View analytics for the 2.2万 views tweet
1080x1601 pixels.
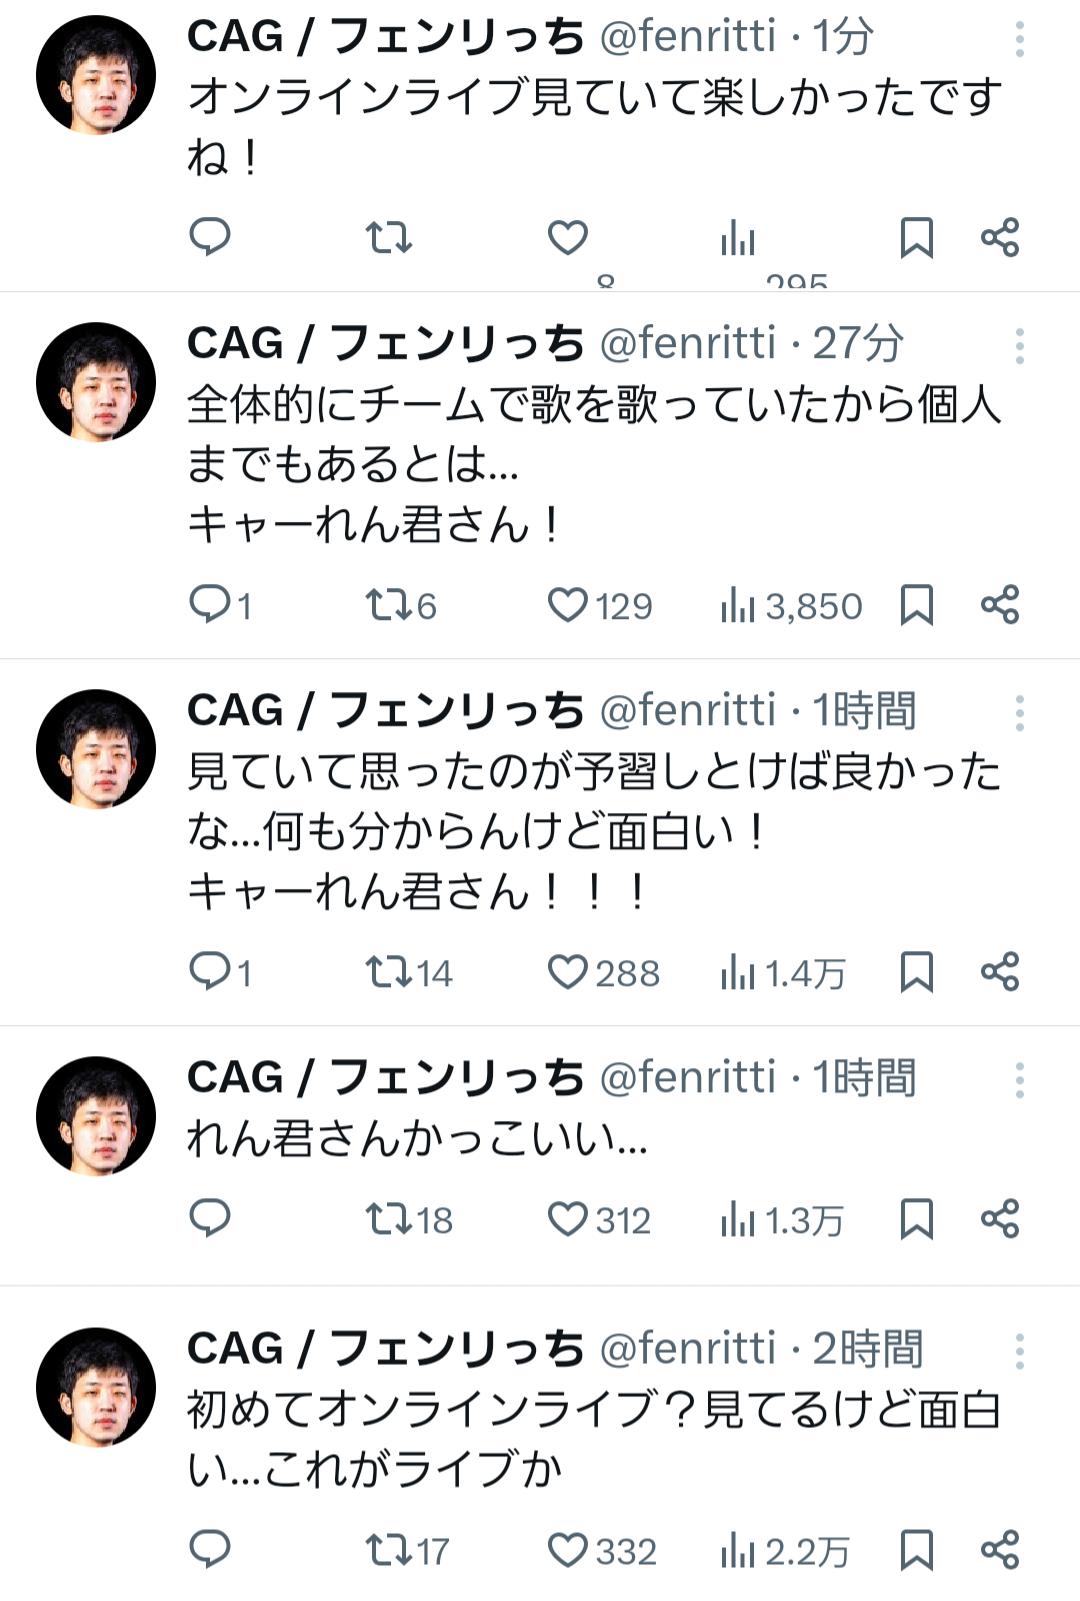pyautogui.click(x=738, y=1551)
